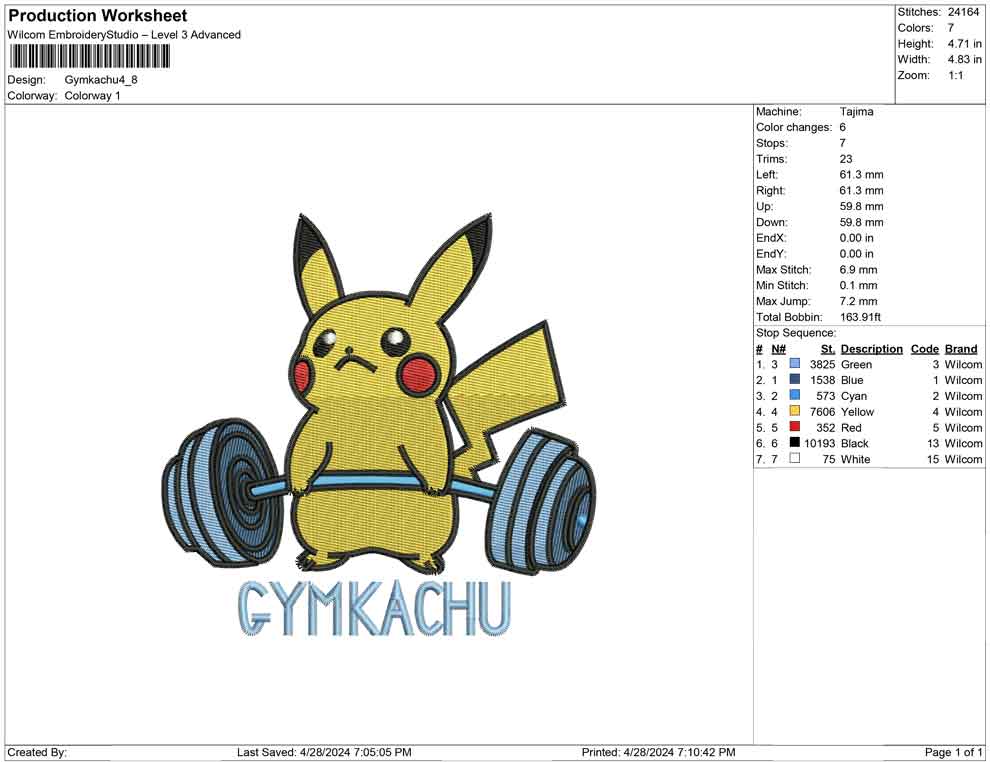
Task: Click the Min Stitch value '0.1 mm'
Action: click(859, 285)
